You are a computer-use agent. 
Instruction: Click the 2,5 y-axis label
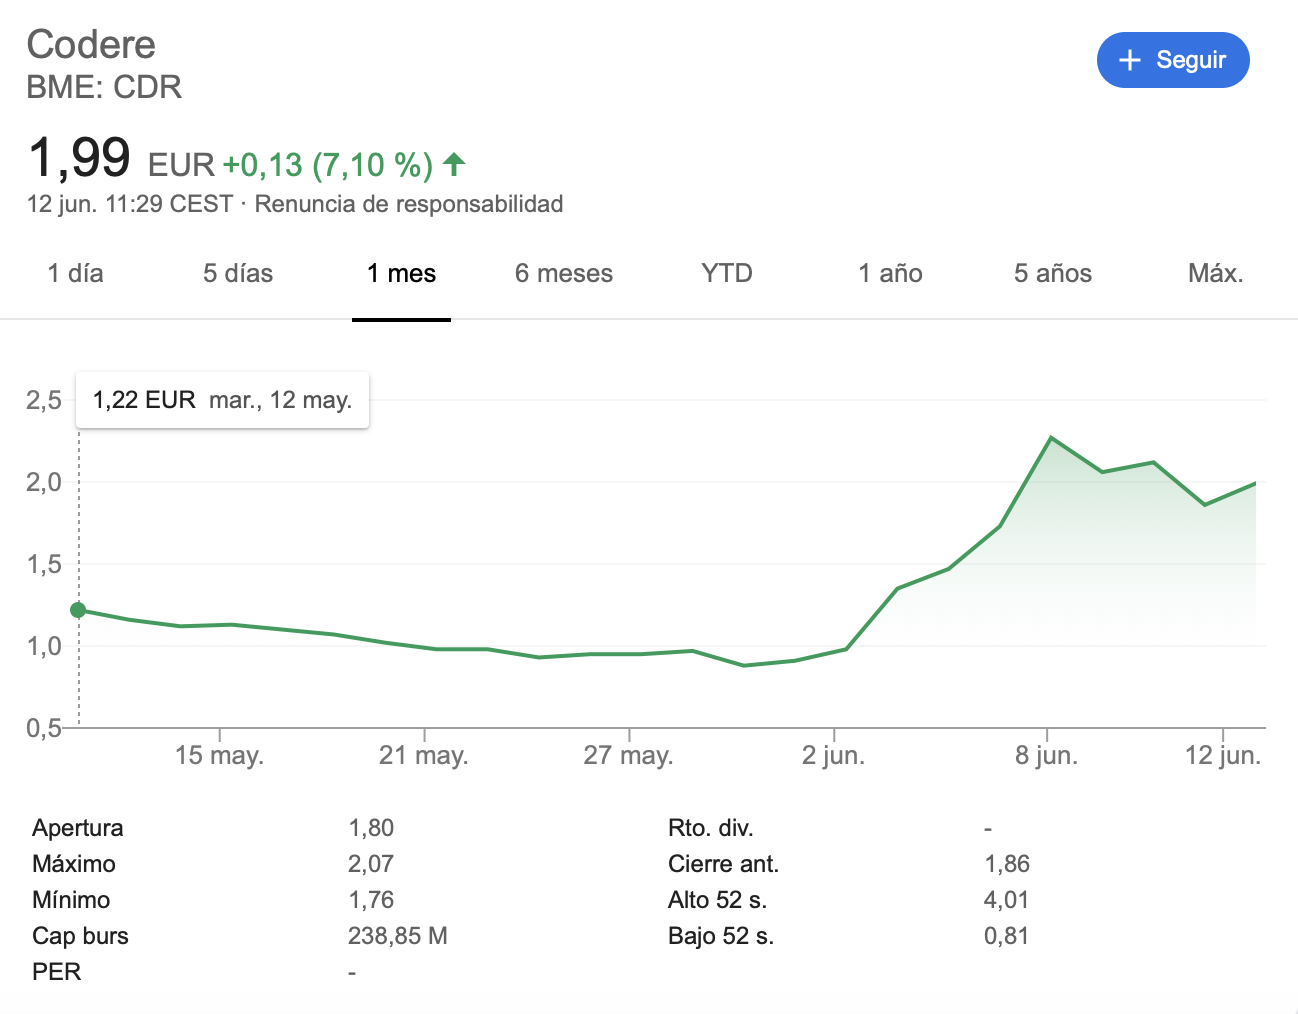[x=44, y=400]
